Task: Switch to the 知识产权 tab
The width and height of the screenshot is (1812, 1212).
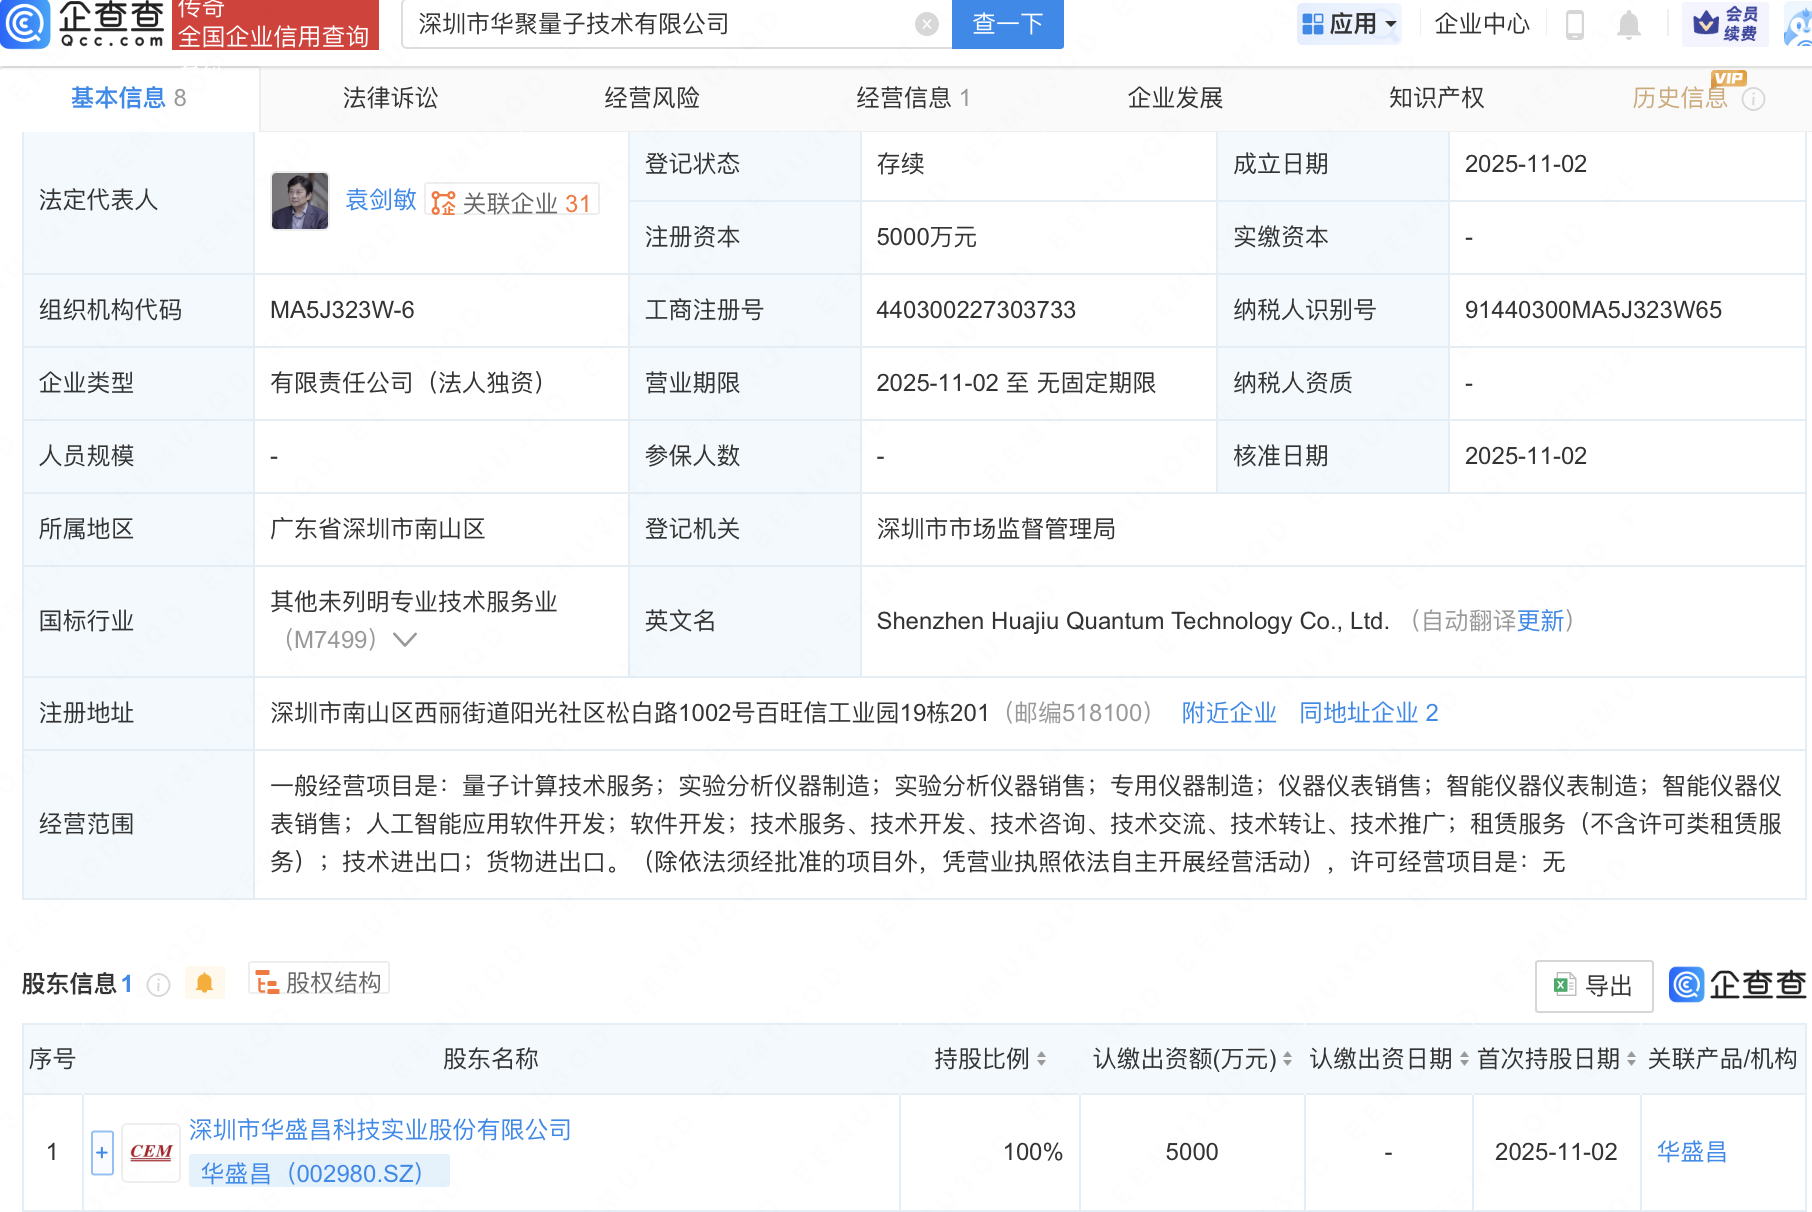Action: [1436, 98]
